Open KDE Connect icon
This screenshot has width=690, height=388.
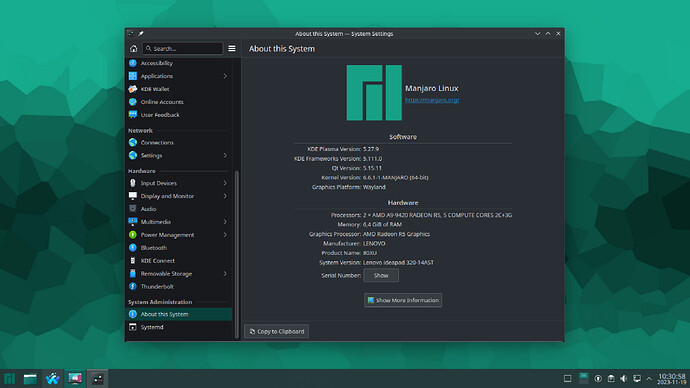(132, 260)
